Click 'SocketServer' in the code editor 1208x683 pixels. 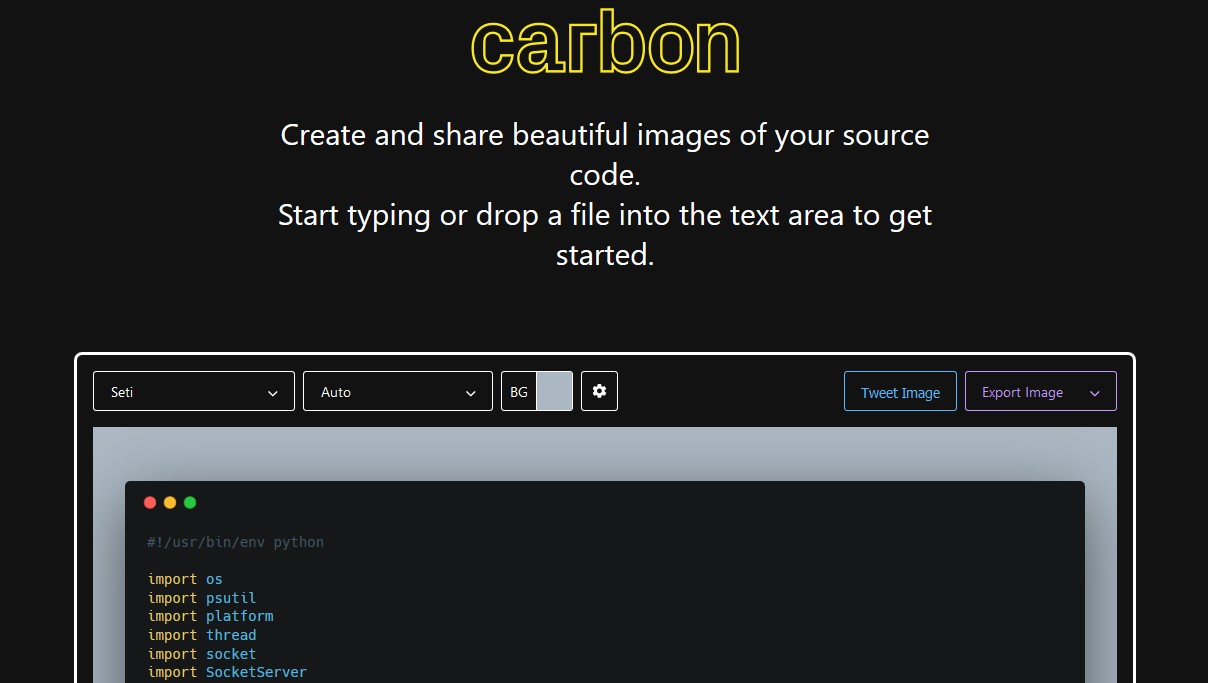(x=256, y=672)
